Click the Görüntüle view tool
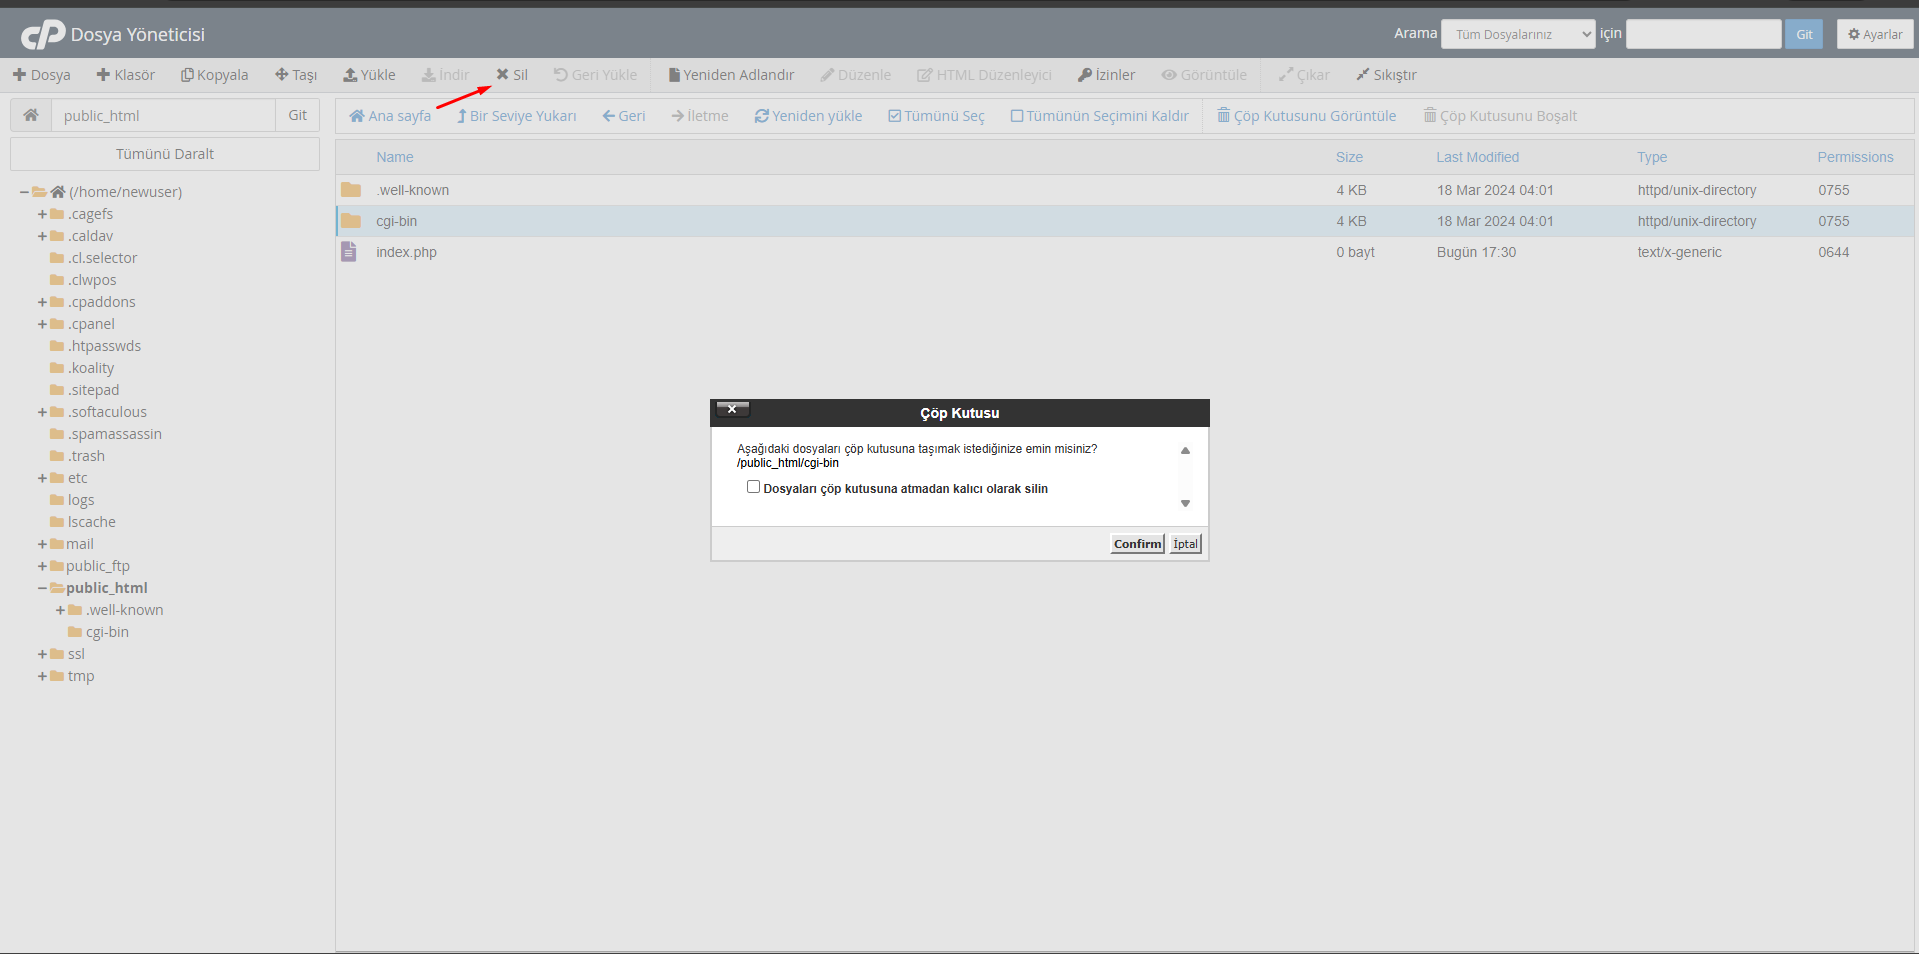This screenshot has height=954, width=1919. pyautogui.click(x=1204, y=75)
